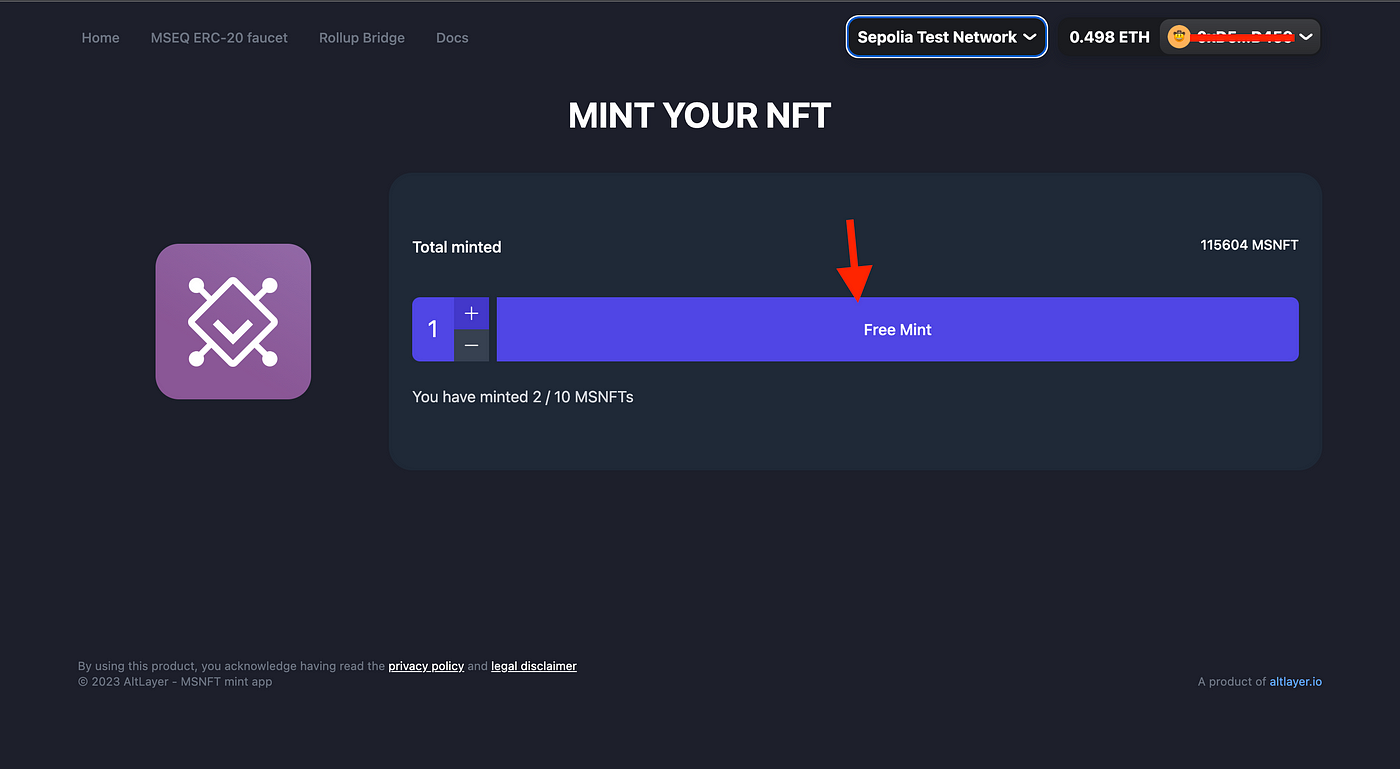Click the 'Total minted' label
The height and width of the screenshot is (769, 1400).
pos(457,247)
